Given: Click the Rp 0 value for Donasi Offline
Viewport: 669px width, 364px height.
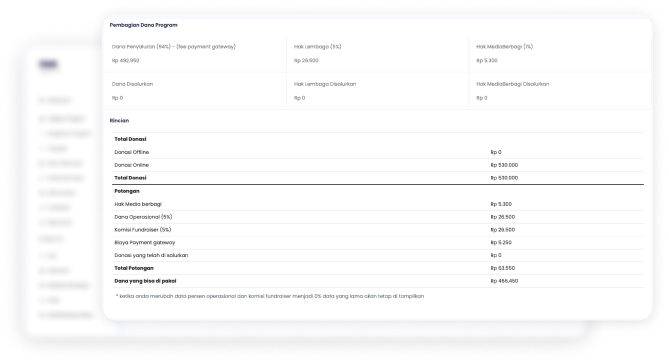Looking at the screenshot, I should 496,152.
